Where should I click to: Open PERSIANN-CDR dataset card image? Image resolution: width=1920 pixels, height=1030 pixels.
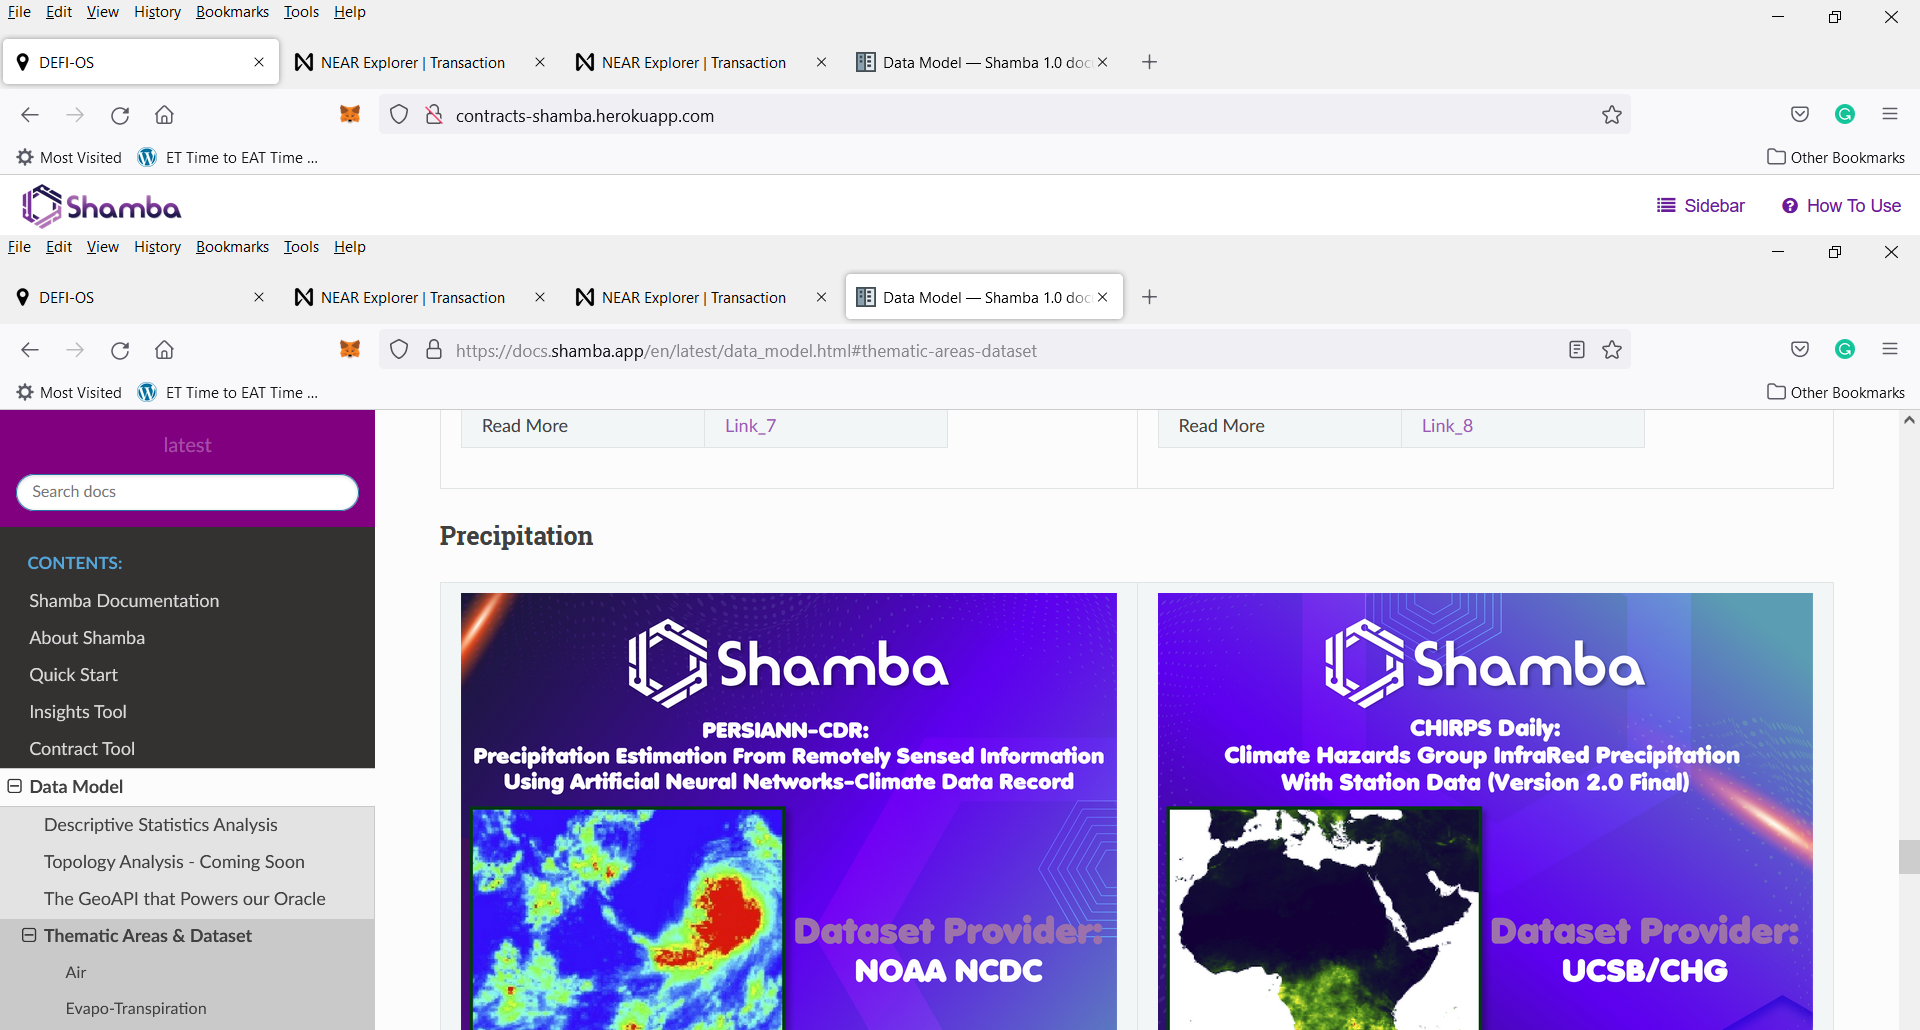[788, 811]
